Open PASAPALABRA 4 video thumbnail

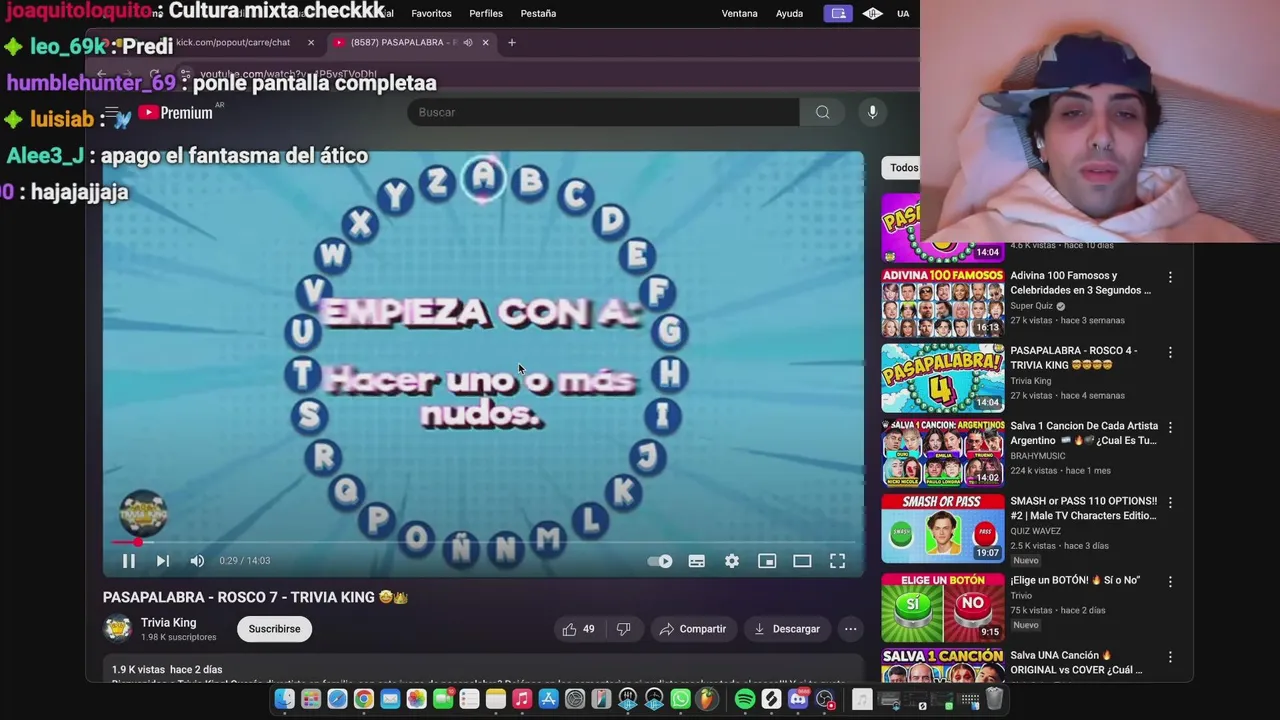pos(942,378)
